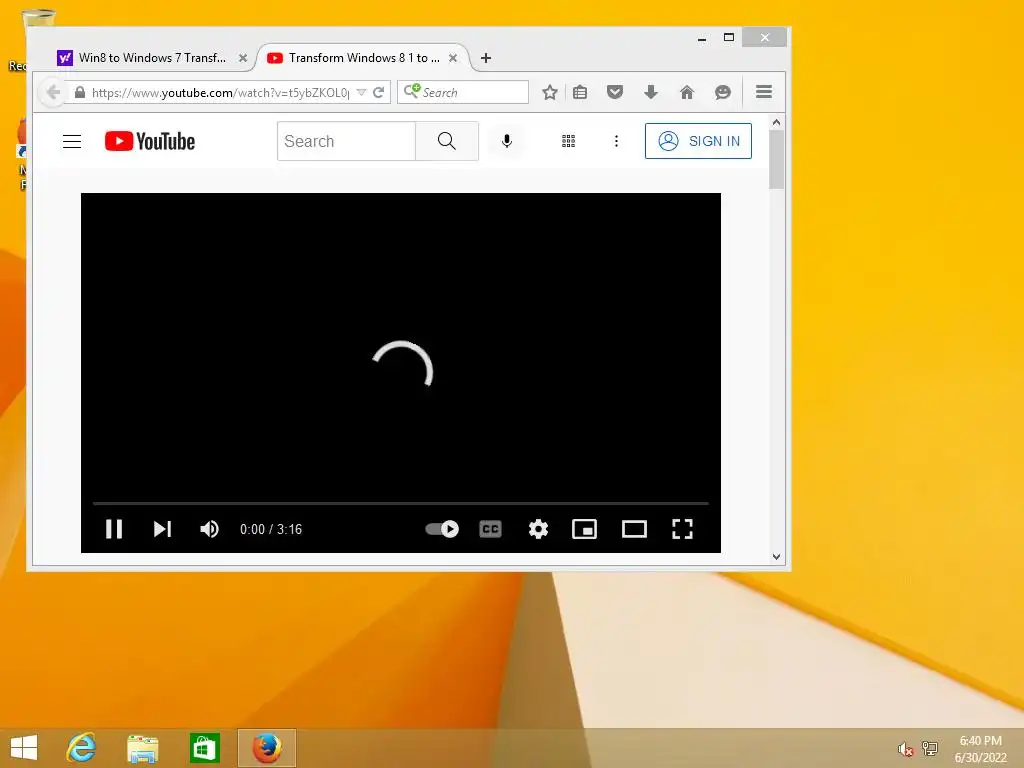Show URL history dropdown arrow
This screenshot has height=768, width=1024.
(x=361, y=92)
